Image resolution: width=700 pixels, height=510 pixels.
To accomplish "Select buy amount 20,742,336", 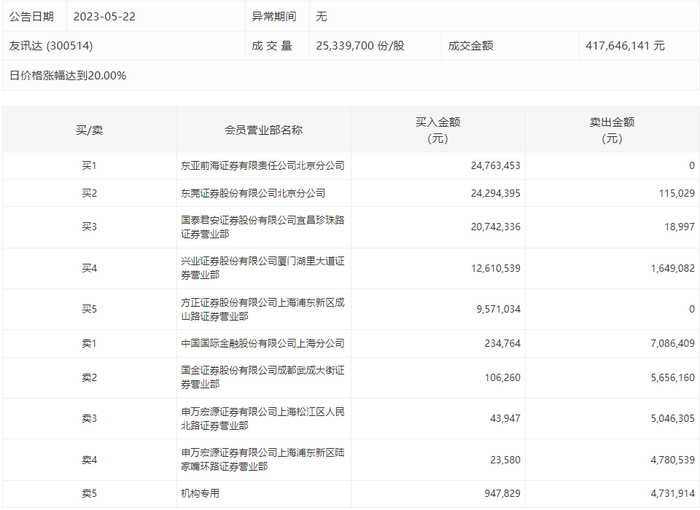I will pyautogui.click(x=496, y=227).
